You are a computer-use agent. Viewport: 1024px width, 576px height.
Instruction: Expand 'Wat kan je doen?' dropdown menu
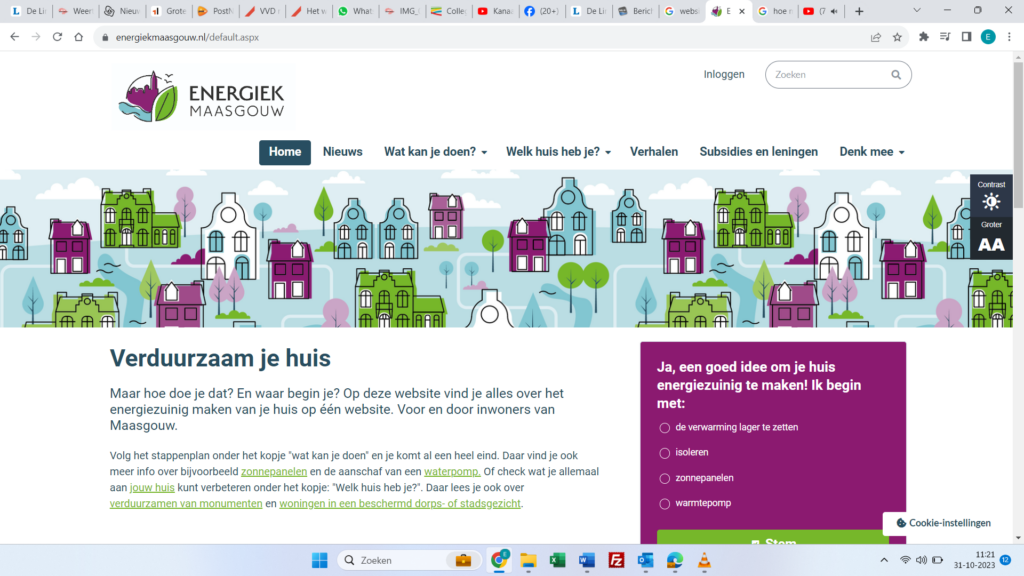[x=435, y=152]
